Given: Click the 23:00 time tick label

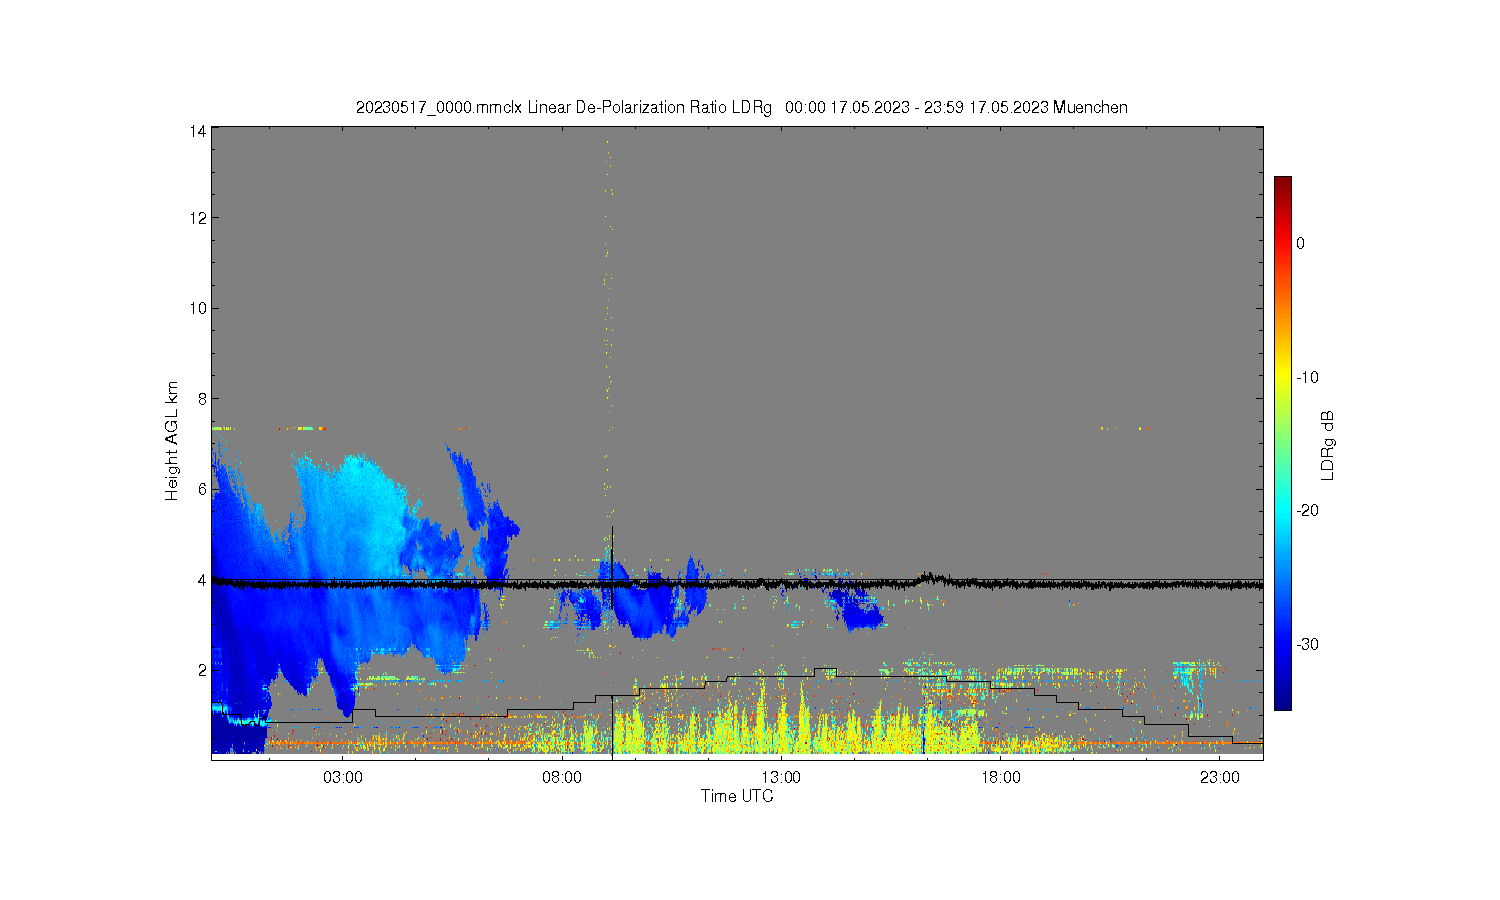Looking at the screenshot, I should 1219,777.
